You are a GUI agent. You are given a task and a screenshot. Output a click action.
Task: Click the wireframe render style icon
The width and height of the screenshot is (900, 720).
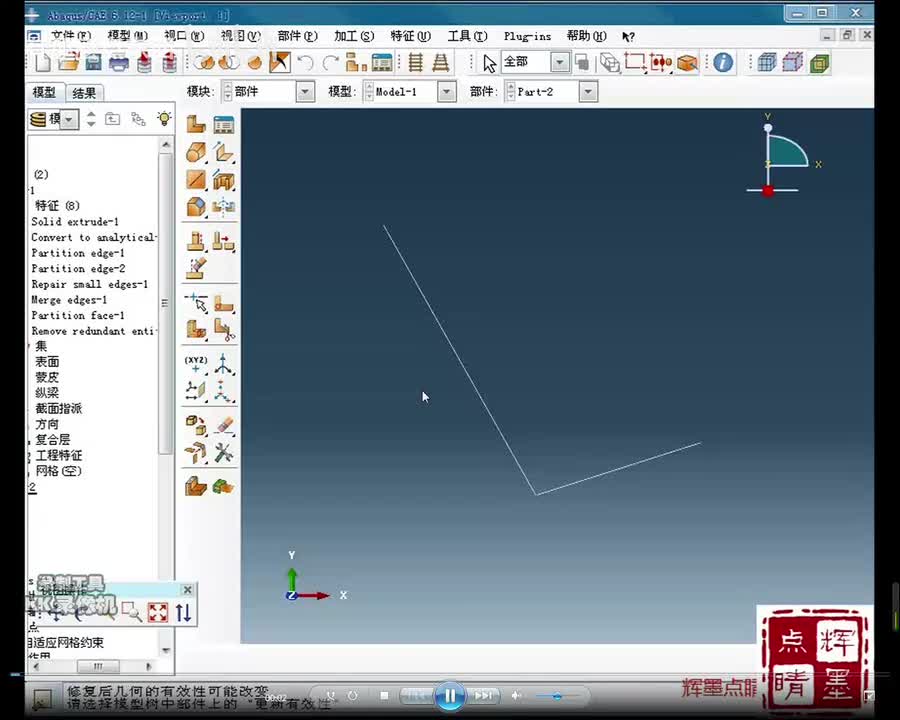(767, 62)
